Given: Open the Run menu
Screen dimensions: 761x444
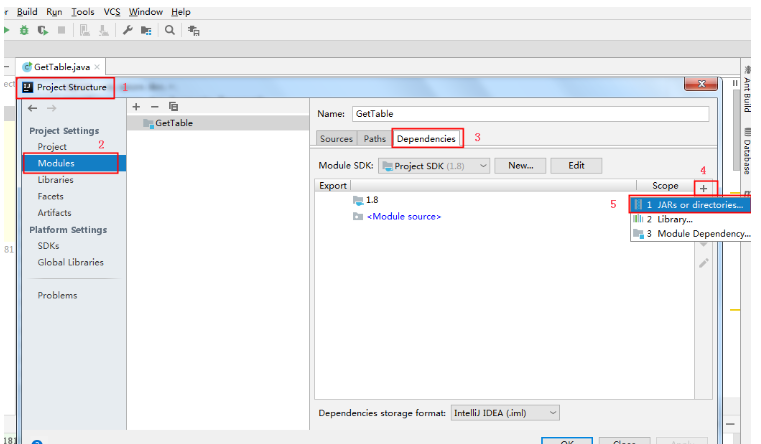Looking at the screenshot, I should point(54,12).
